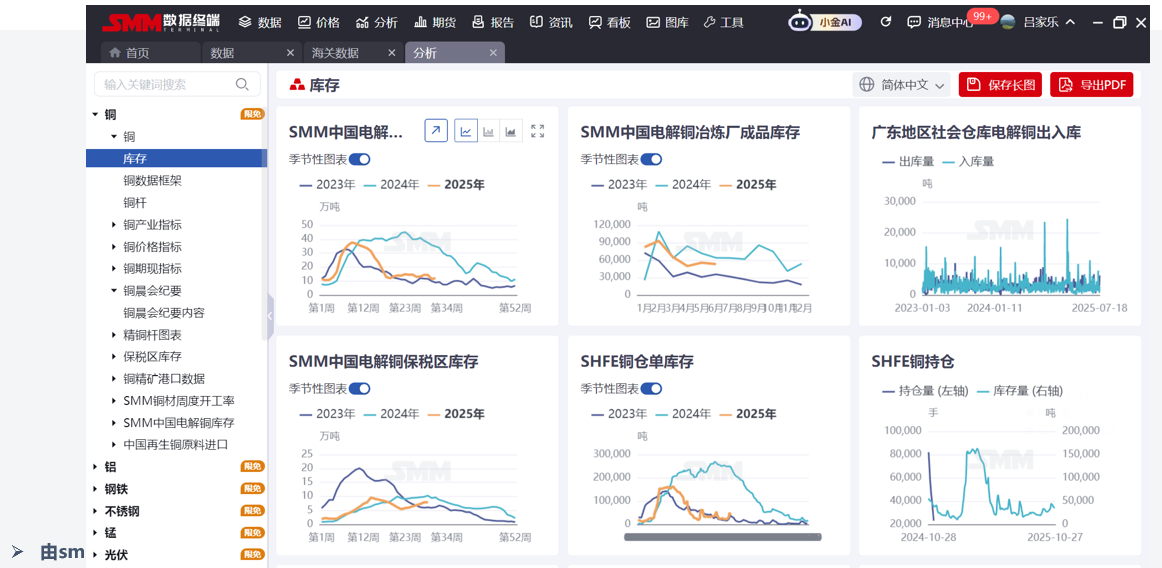This screenshot has height=568, width=1162.
Task: Click the 导出PDF button
Action: (1091, 85)
